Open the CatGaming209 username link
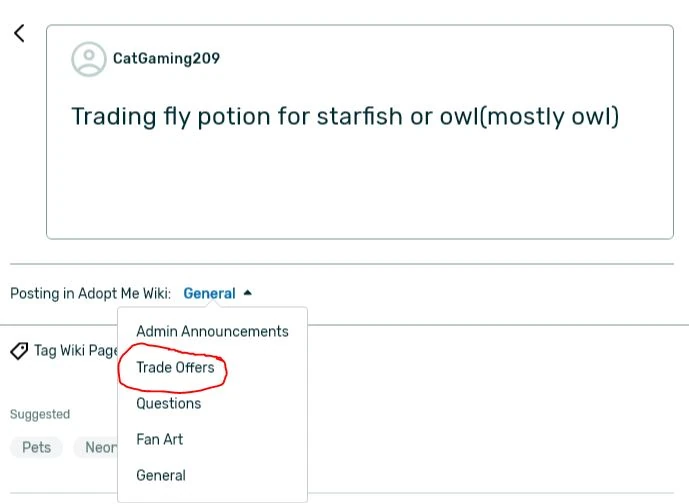 pos(166,58)
